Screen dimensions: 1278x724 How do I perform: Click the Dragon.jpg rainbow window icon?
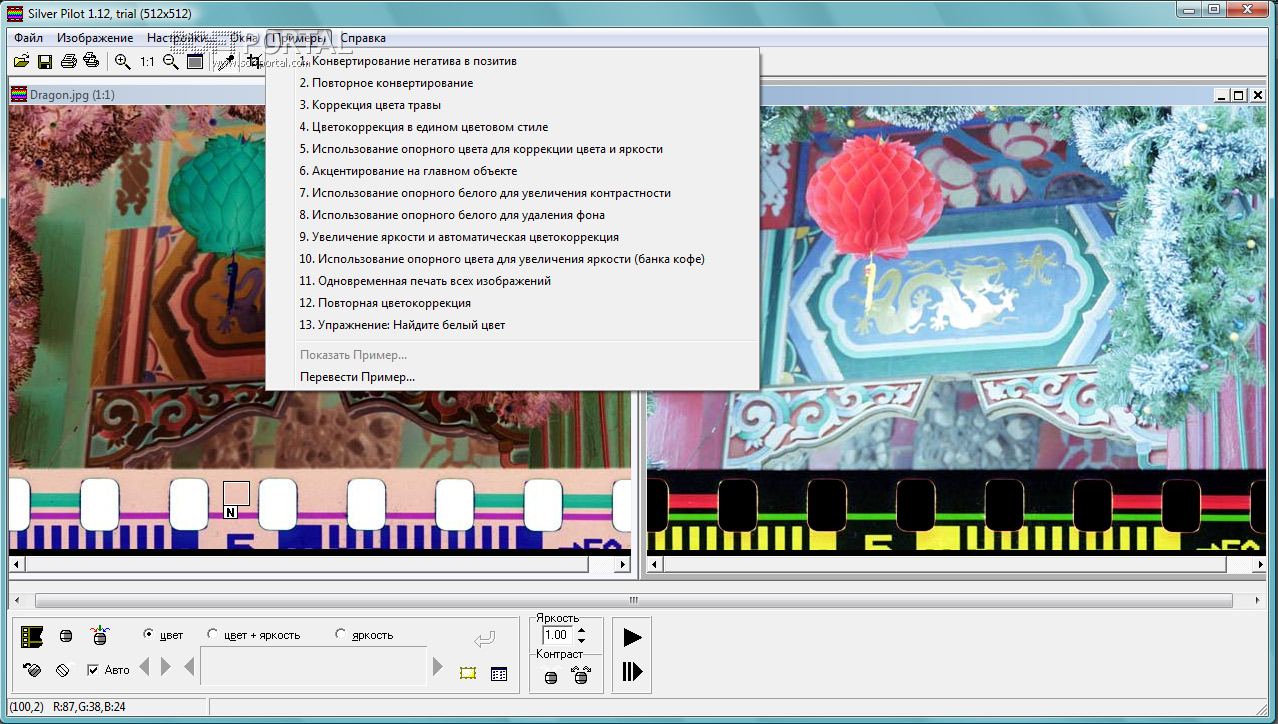tap(17, 95)
